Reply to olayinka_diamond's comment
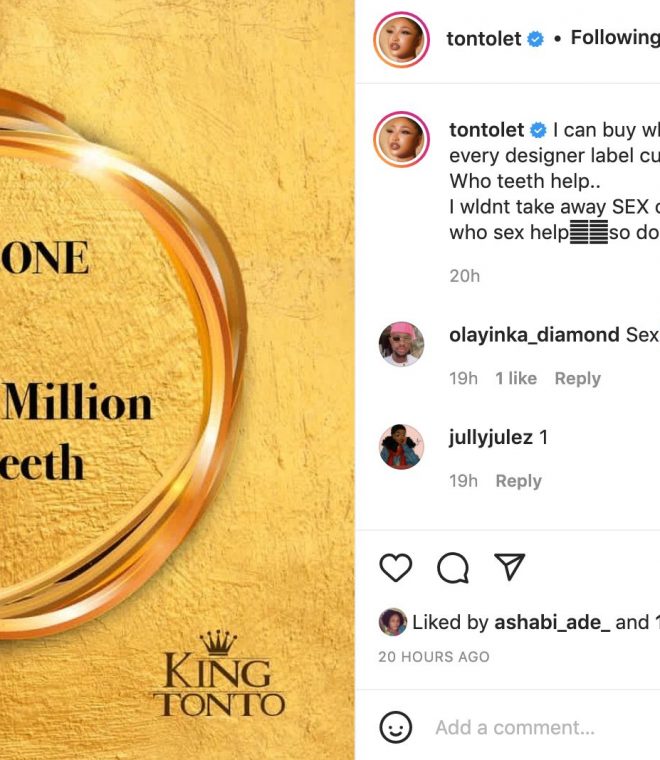The height and width of the screenshot is (760, 660). [x=578, y=378]
